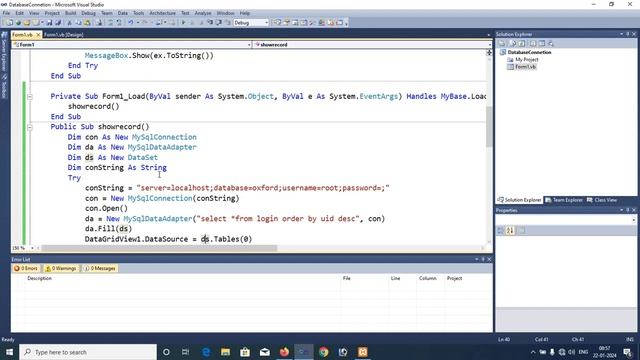This screenshot has width=640, height=360.
Task: Switch to Class View tab
Action: point(602,200)
